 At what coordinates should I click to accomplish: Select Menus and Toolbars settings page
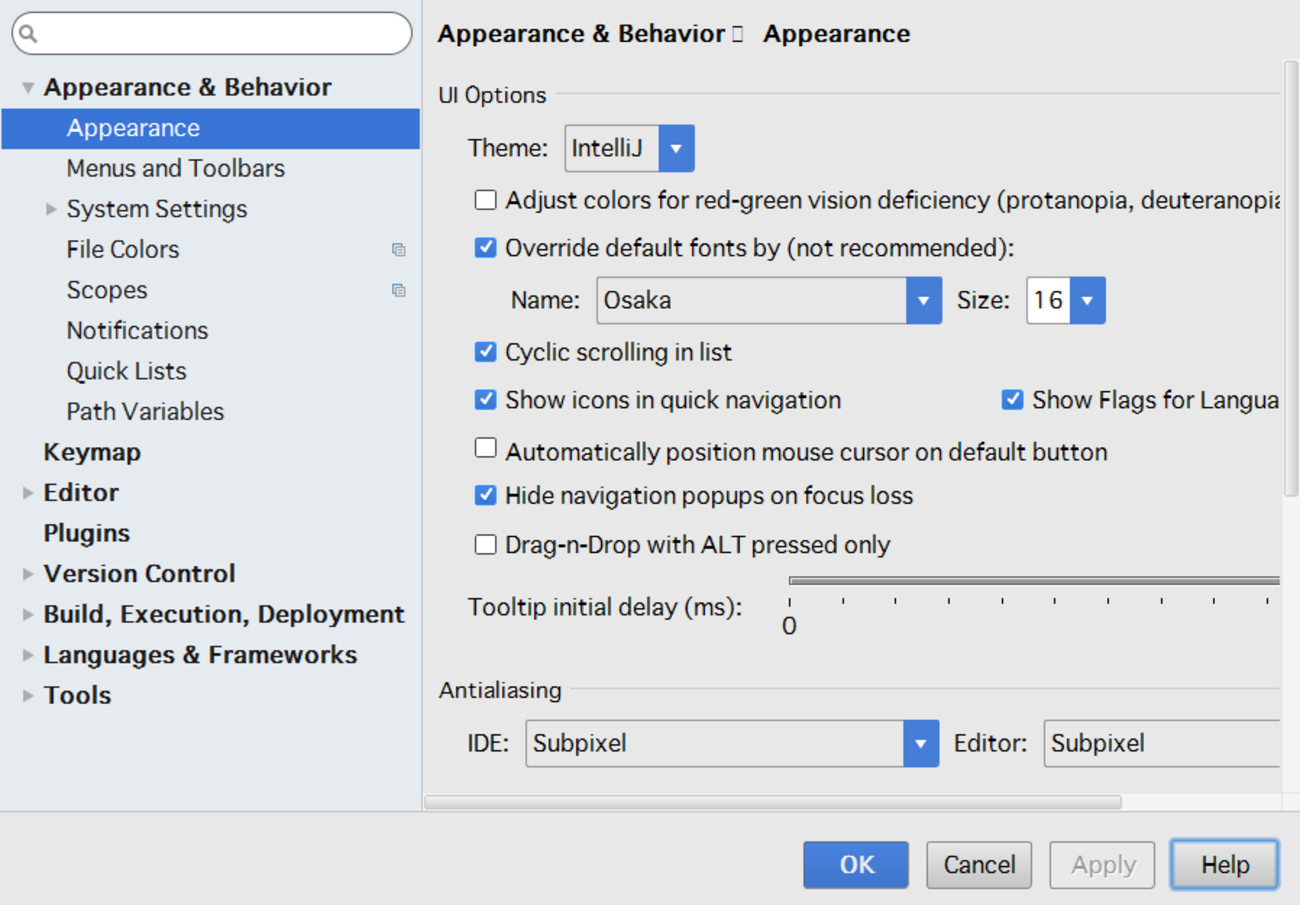175,168
